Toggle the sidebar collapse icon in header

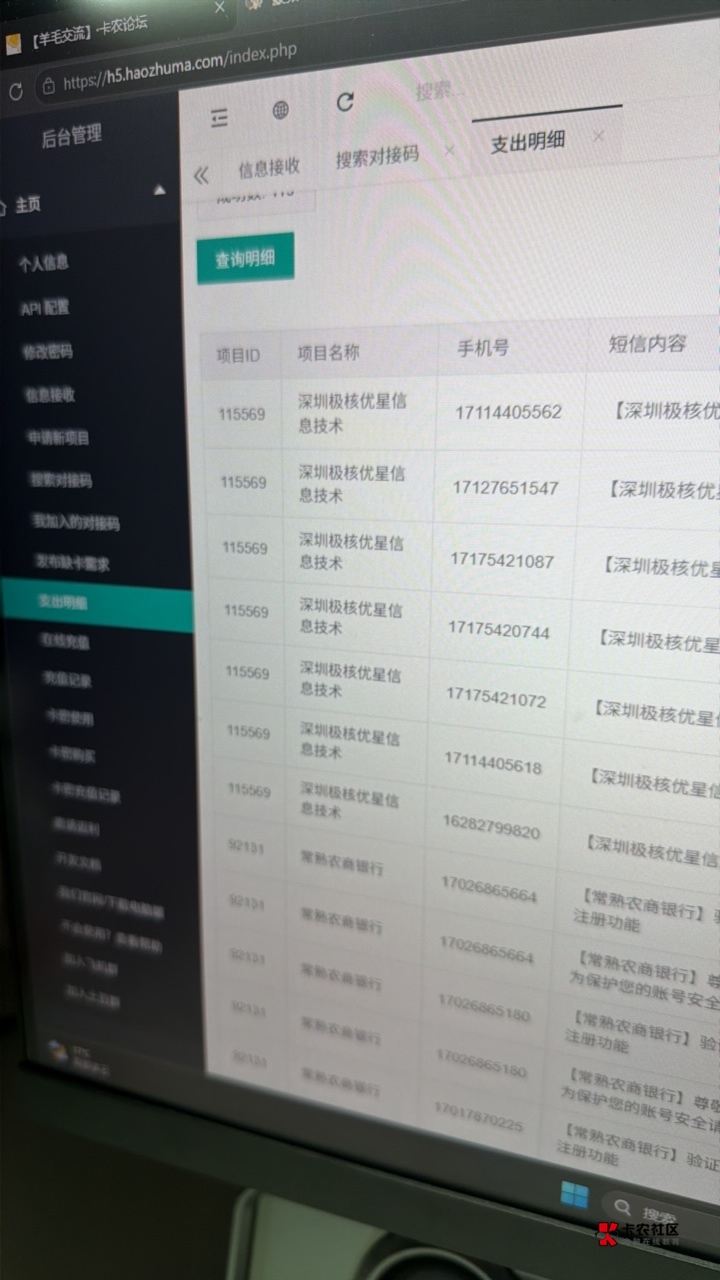(220, 117)
